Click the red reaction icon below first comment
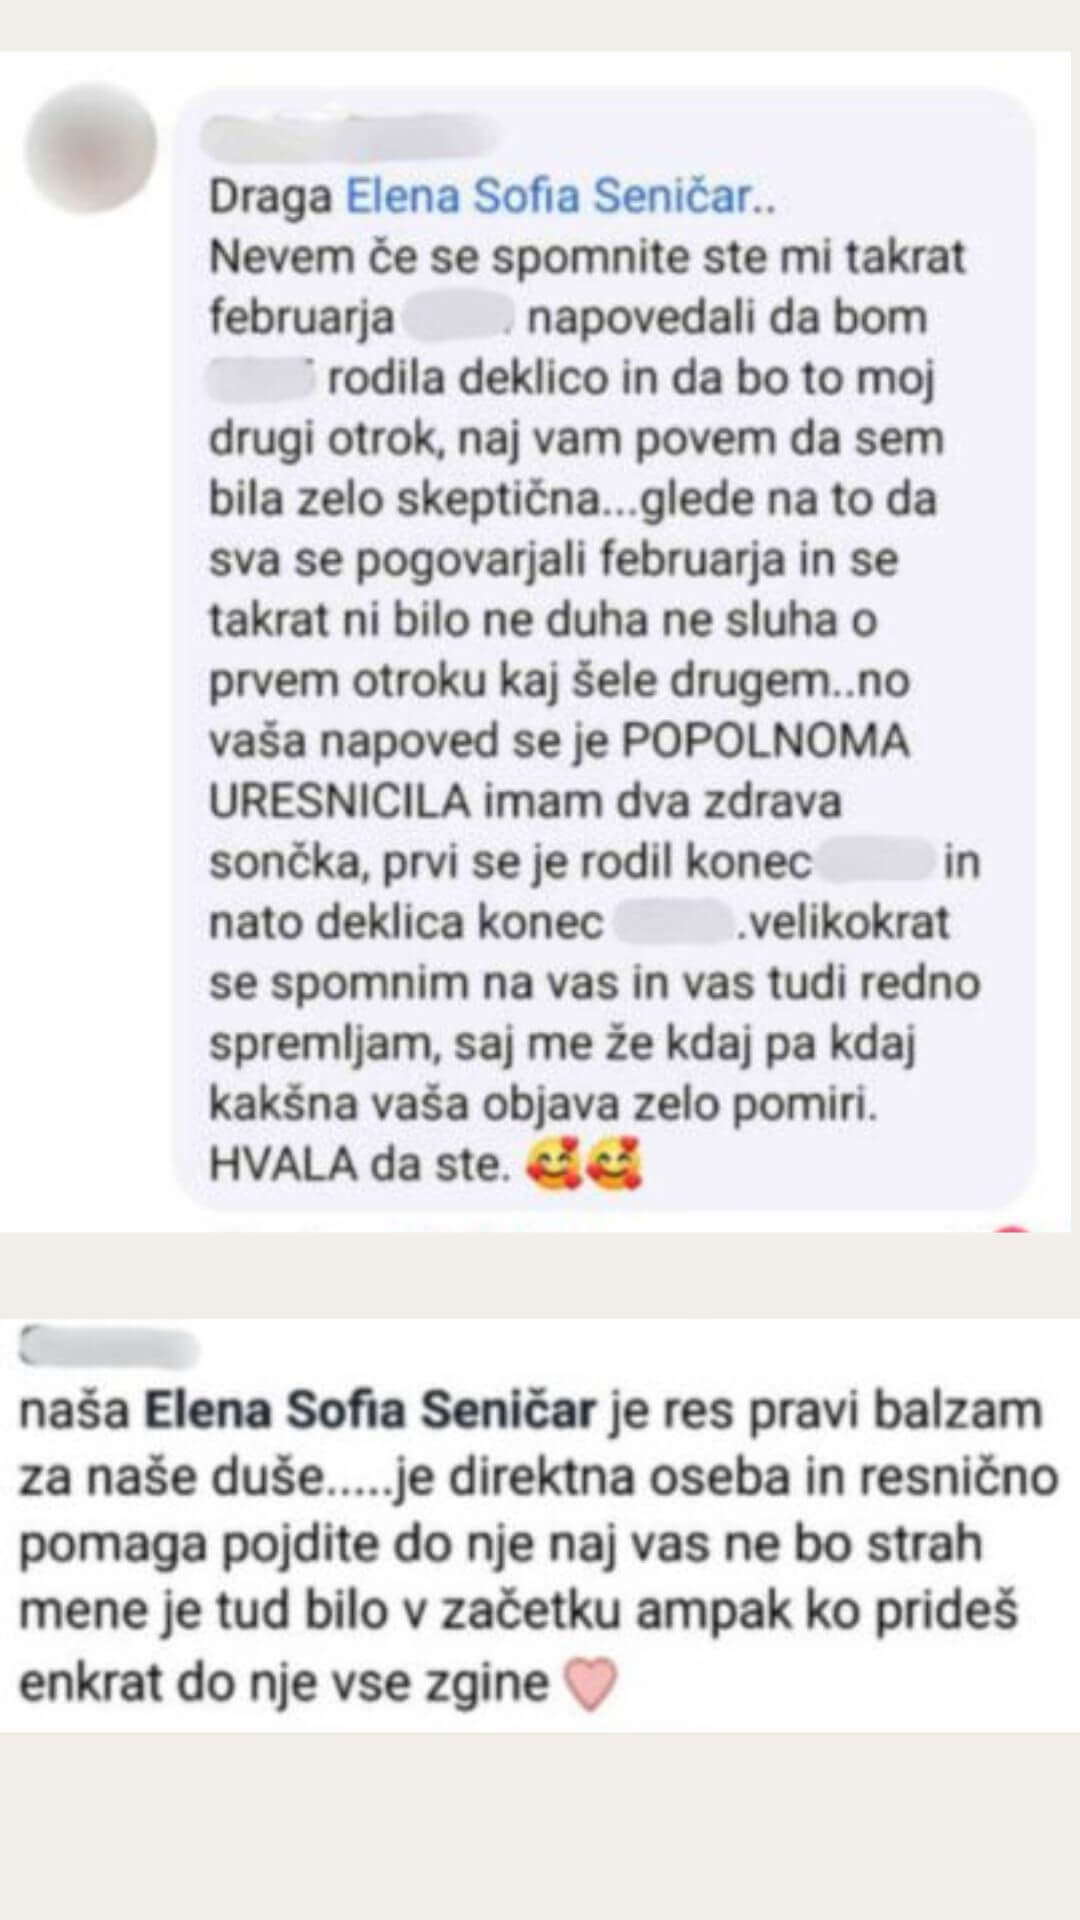Viewport: 1080px width, 1920px height. tap(1012, 1228)
